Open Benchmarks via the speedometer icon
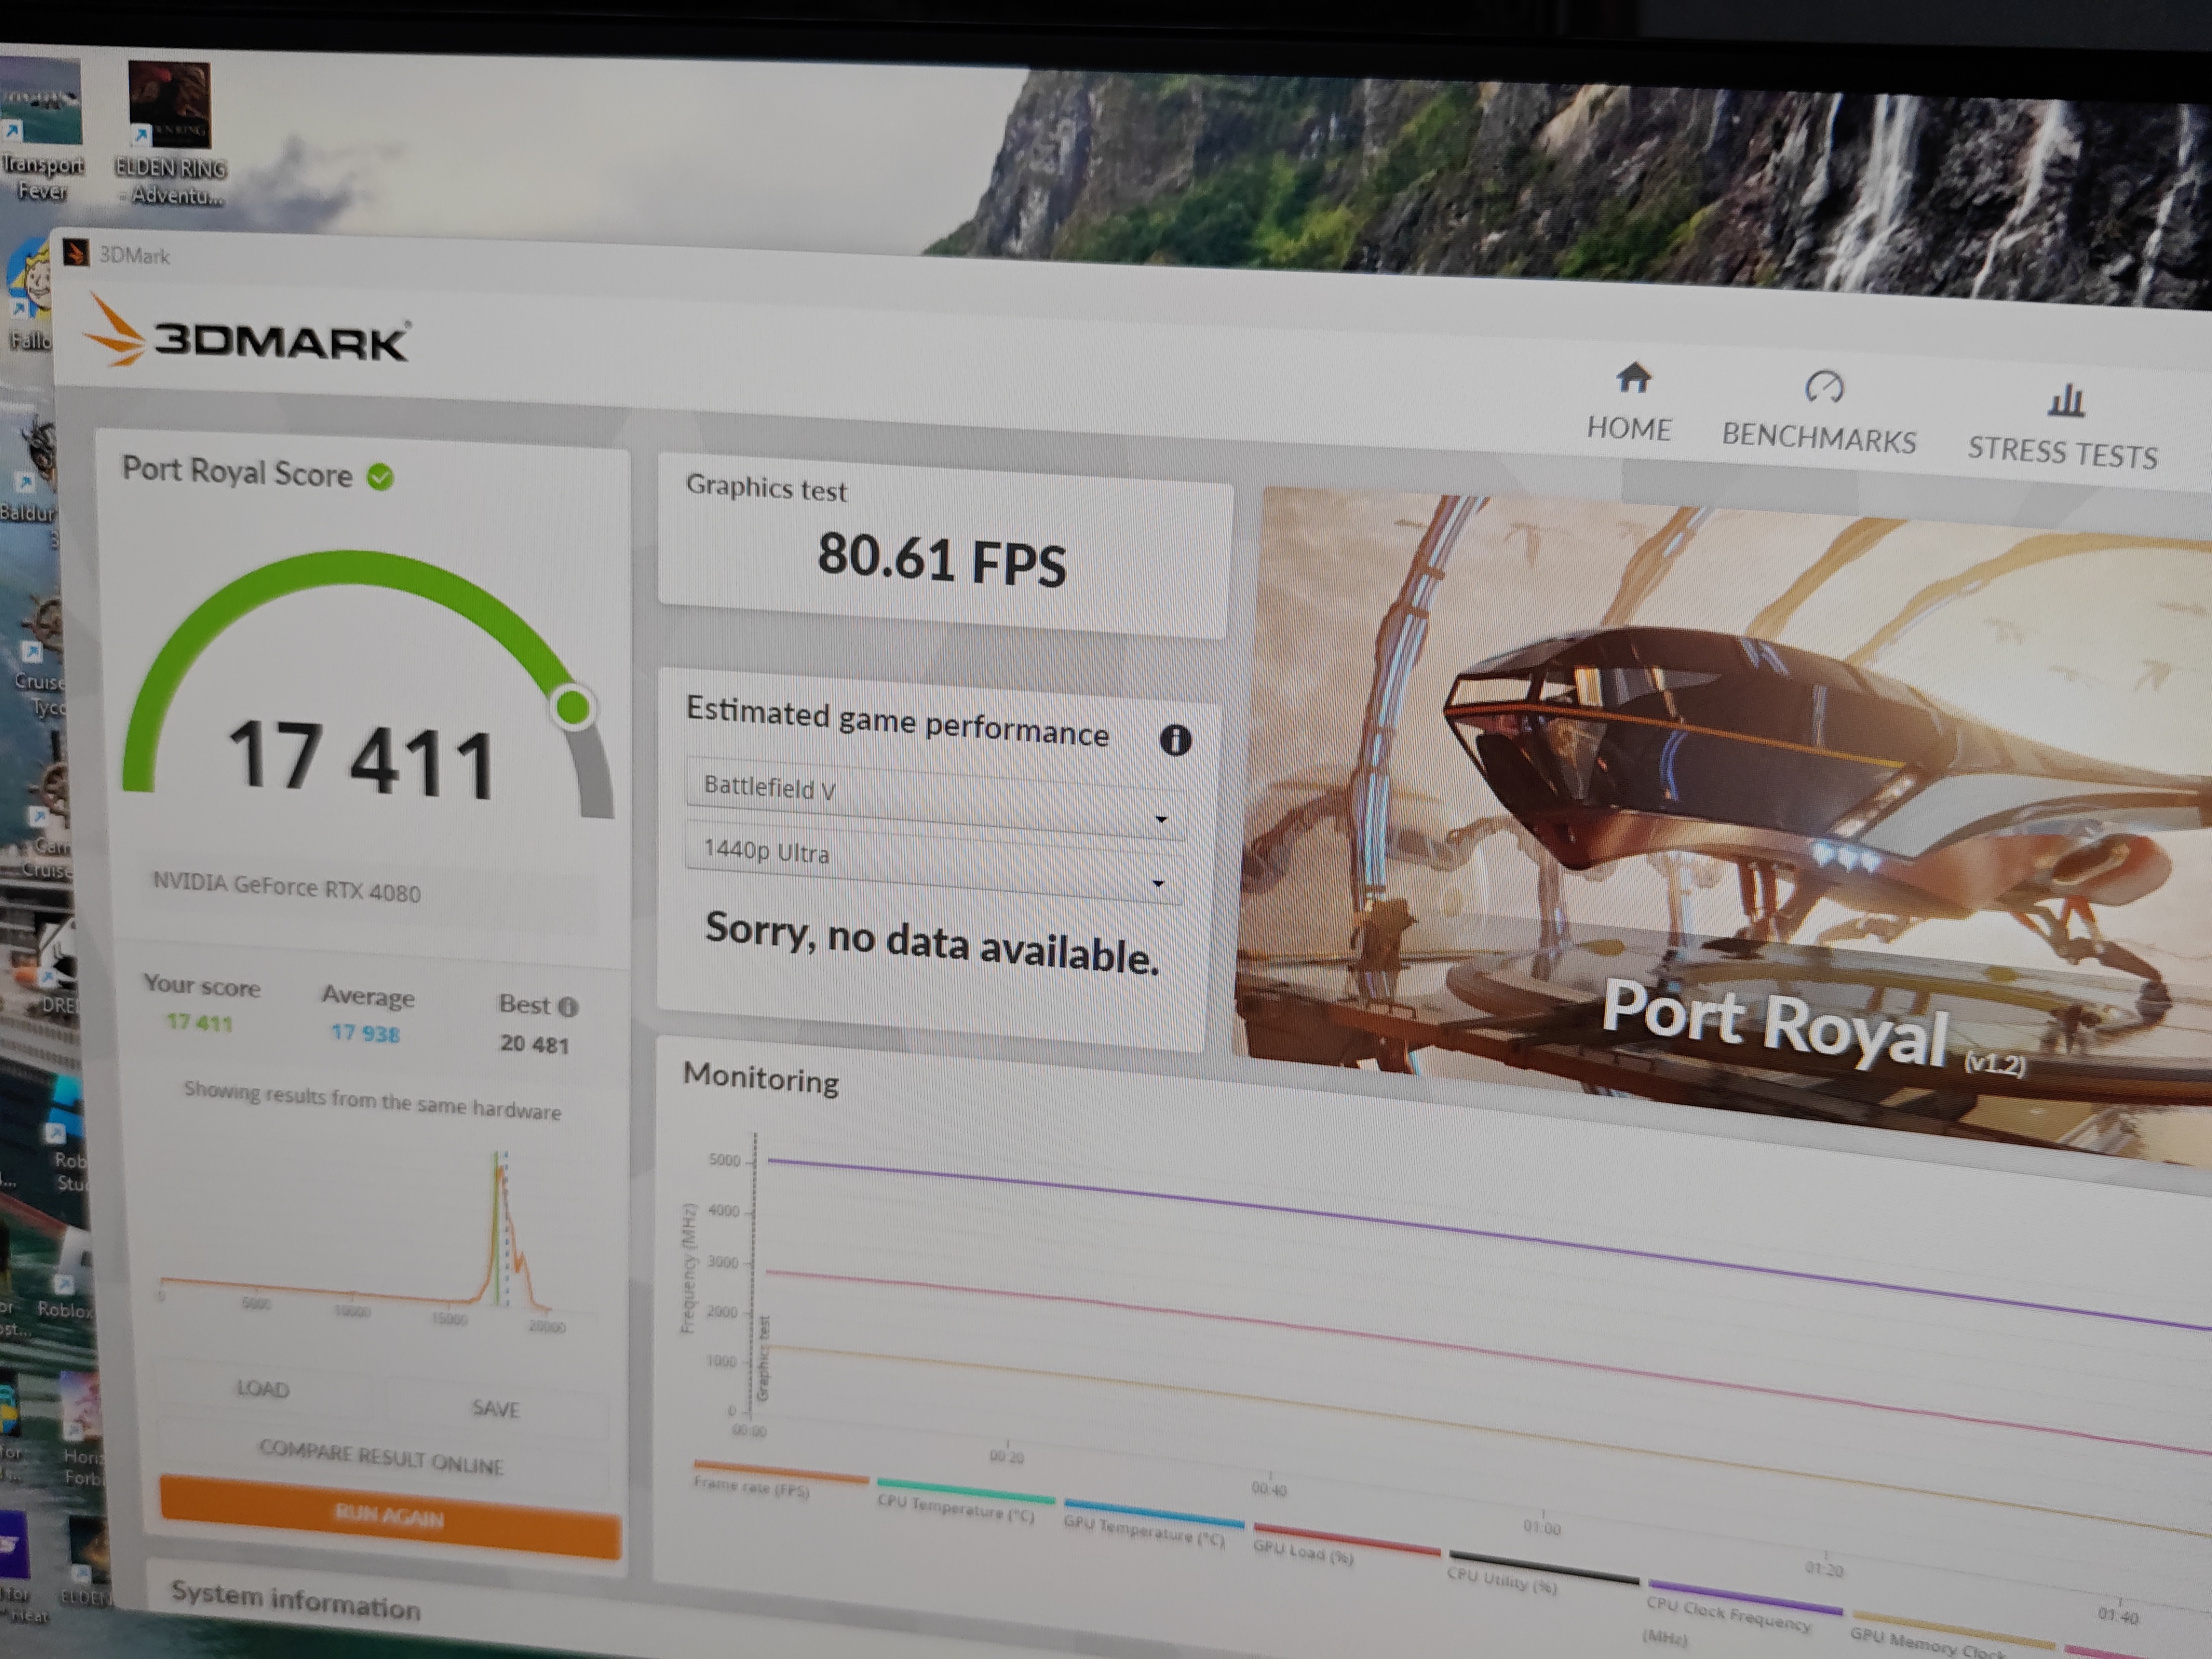Viewport: 2212px width, 1659px height. [x=1823, y=386]
